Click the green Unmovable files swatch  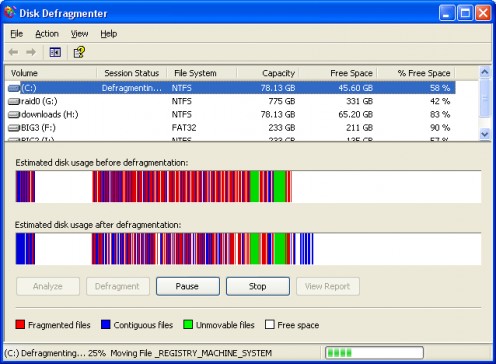point(188,324)
